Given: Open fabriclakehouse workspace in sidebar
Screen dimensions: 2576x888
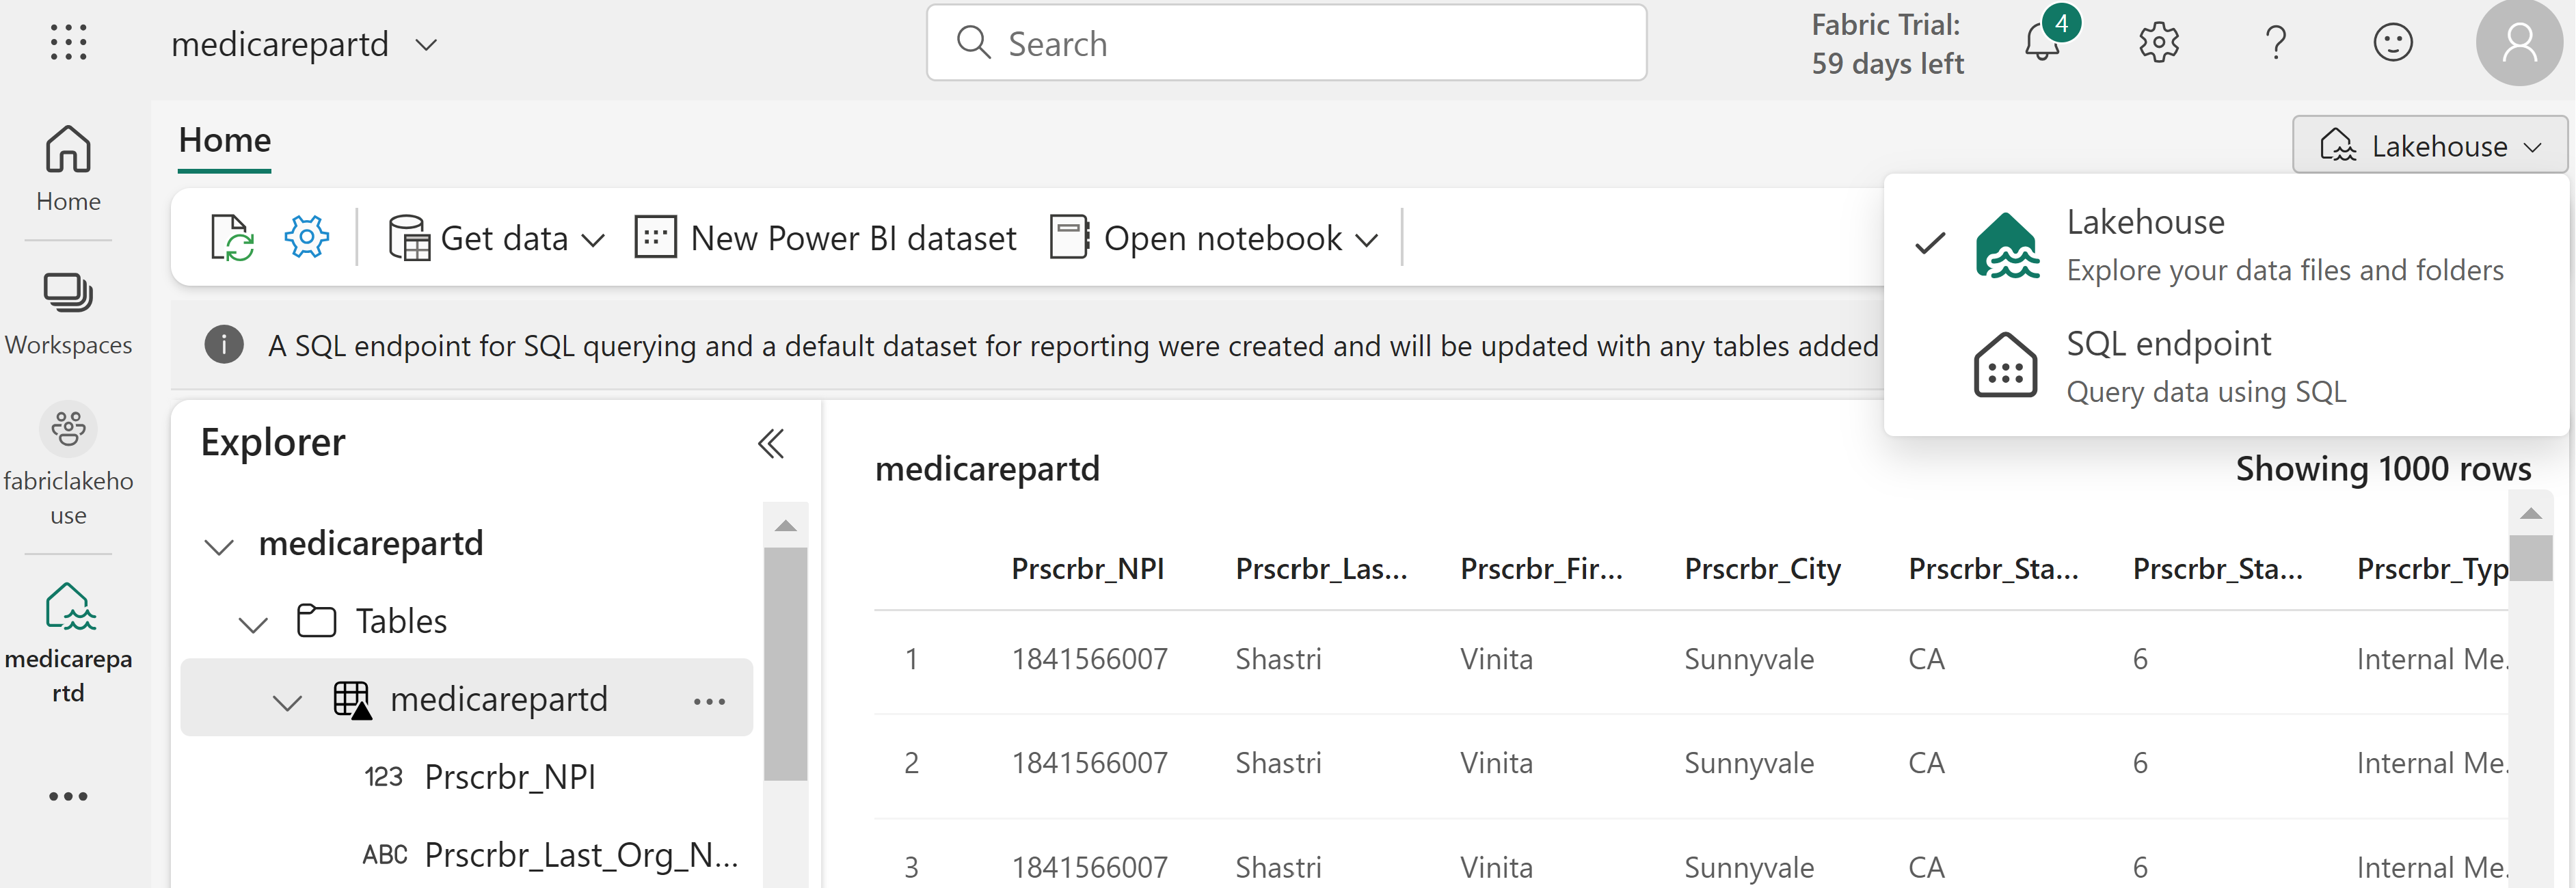Looking at the screenshot, I should click(68, 465).
